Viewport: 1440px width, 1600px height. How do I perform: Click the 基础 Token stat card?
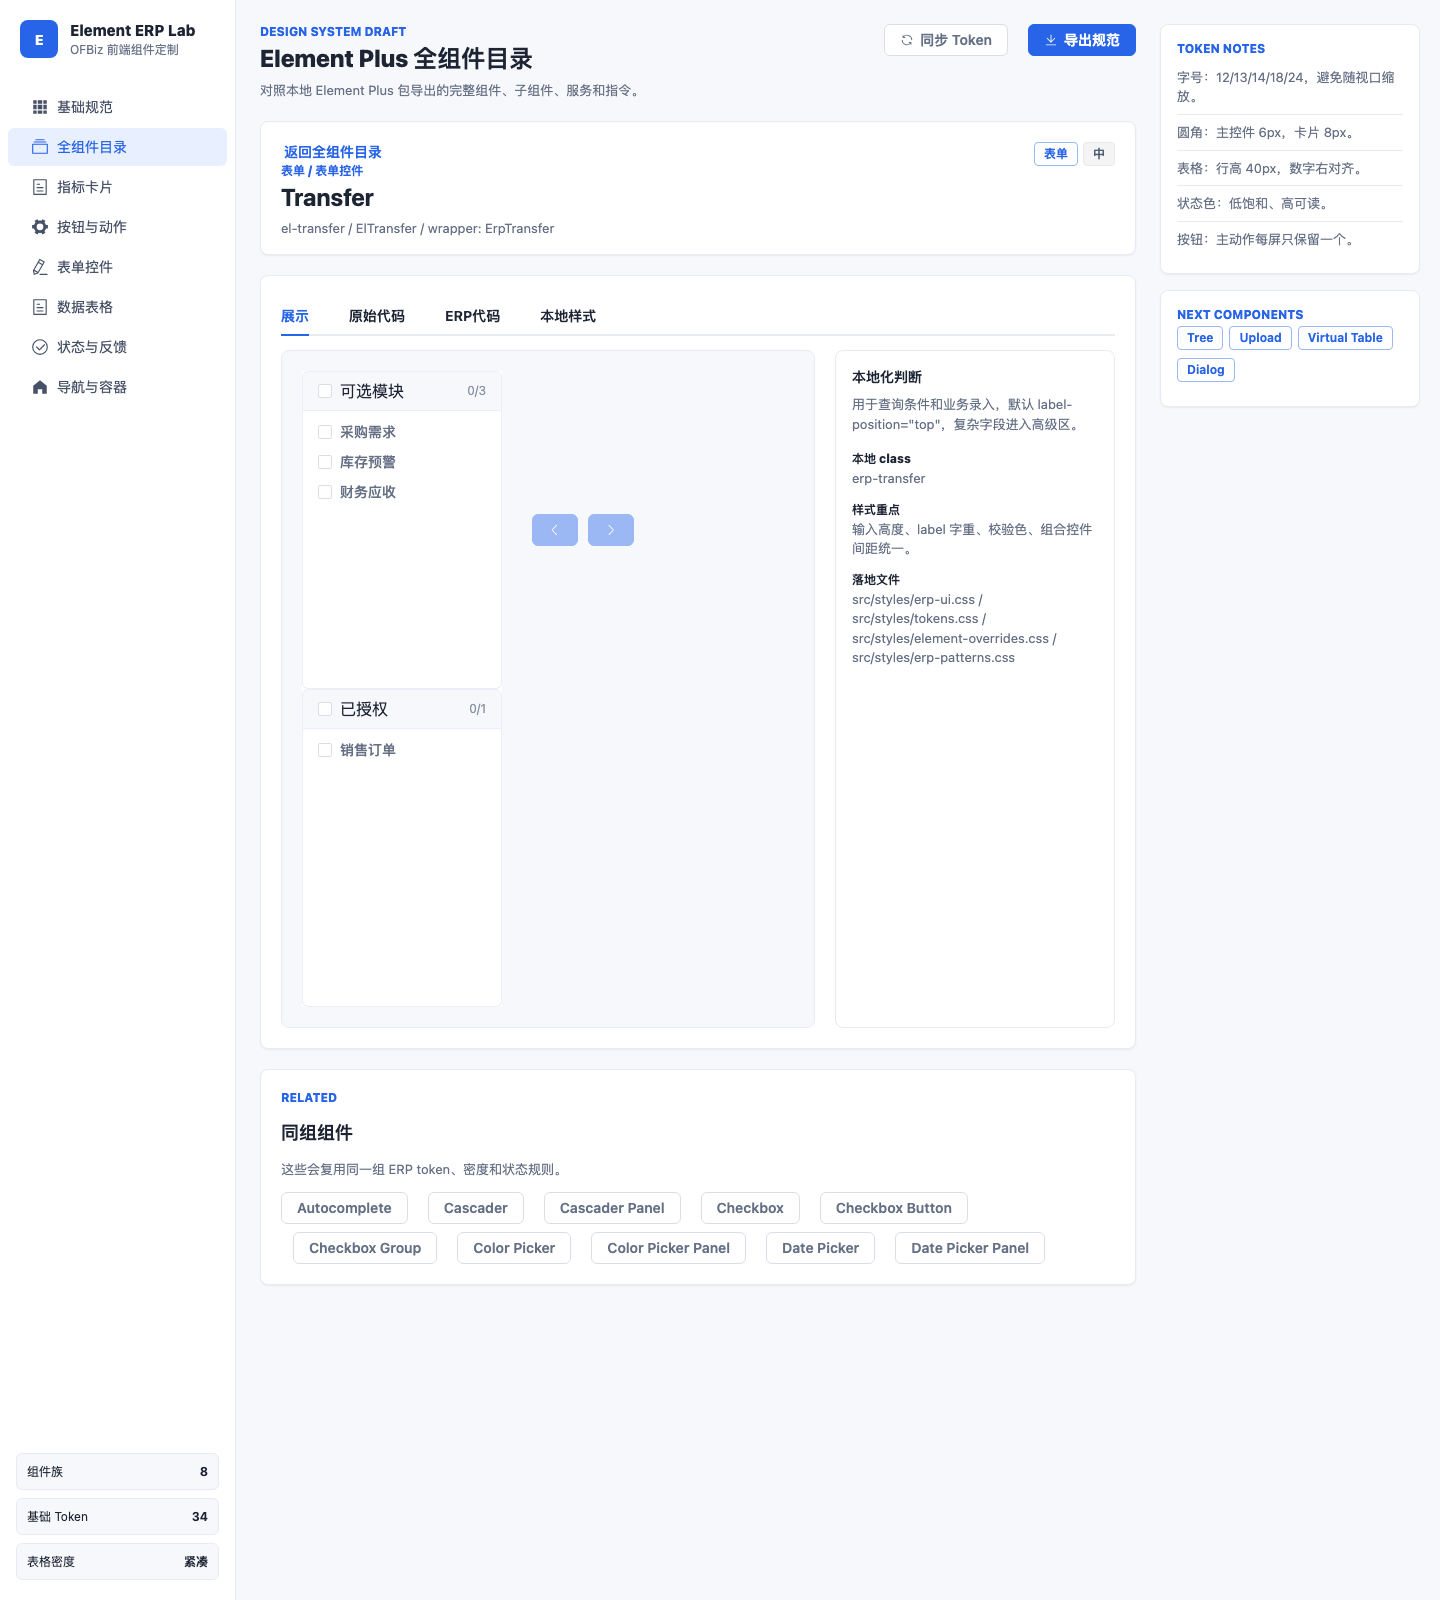point(117,1517)
